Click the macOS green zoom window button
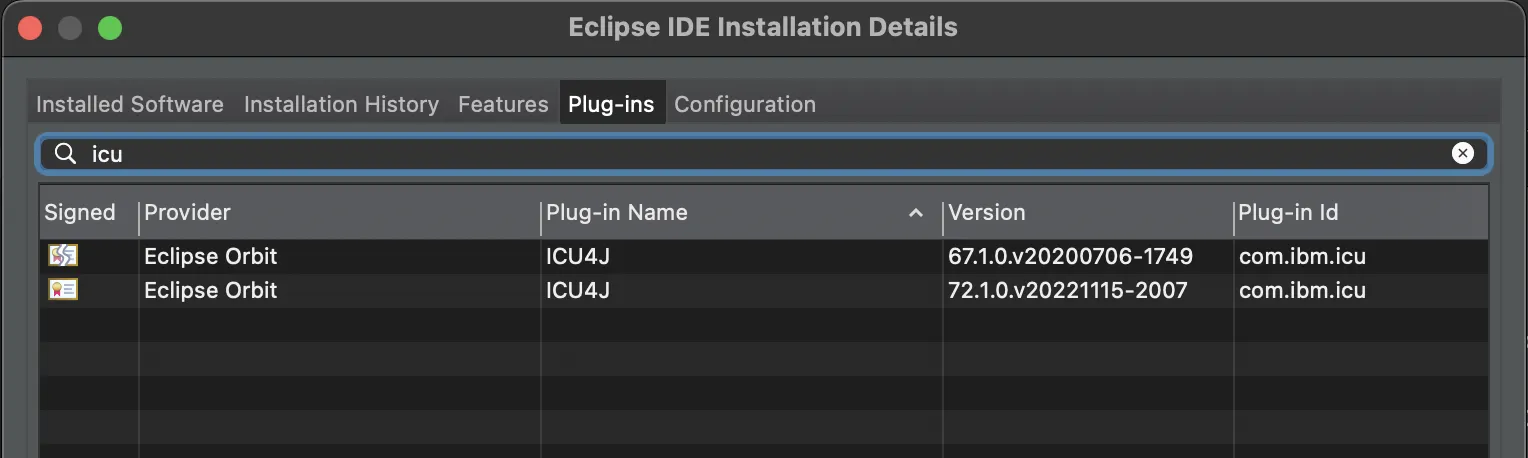Viewport: 1528px width, 458px height. click(x=110, y=27)
